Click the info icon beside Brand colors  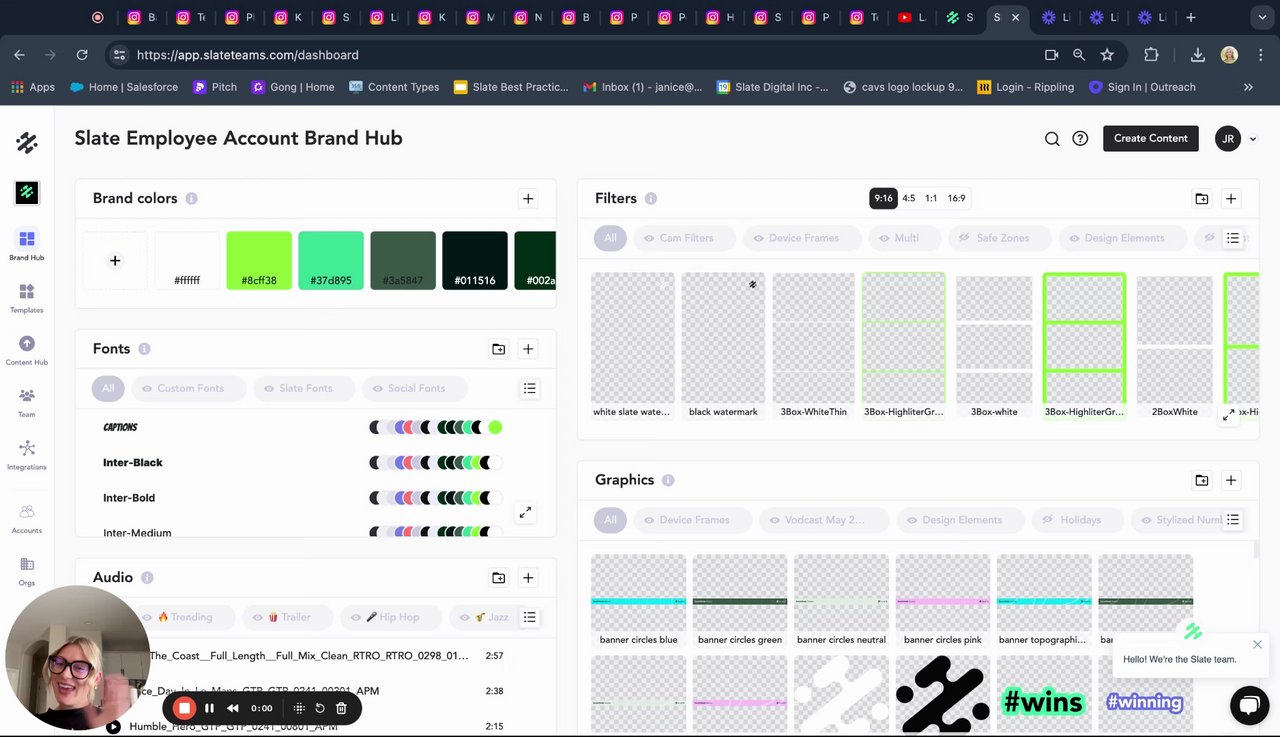(x=191, y=198)
